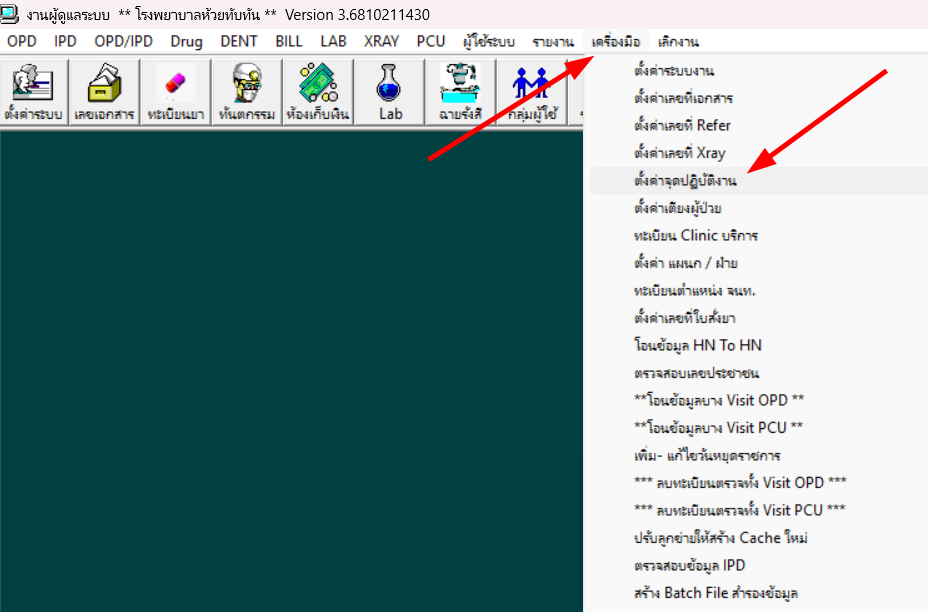
Task: Open the เลขเอกสาร file box icon
Action: click(104, 91)
